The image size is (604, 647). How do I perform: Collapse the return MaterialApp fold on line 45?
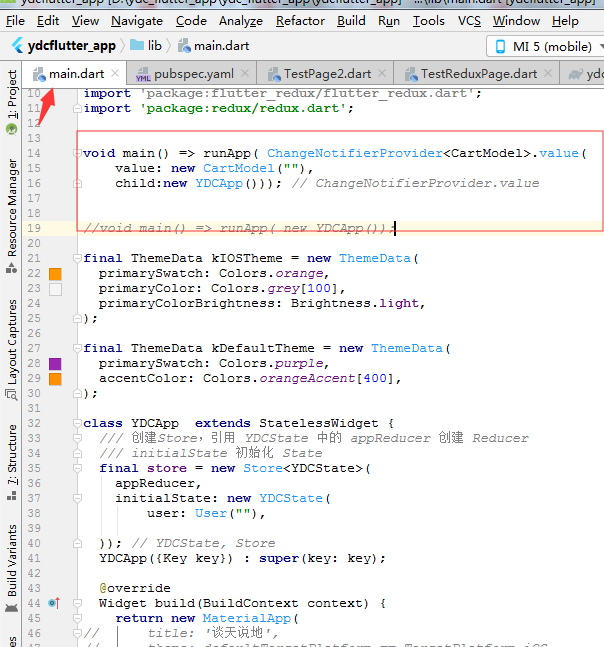tap(77, 619)
